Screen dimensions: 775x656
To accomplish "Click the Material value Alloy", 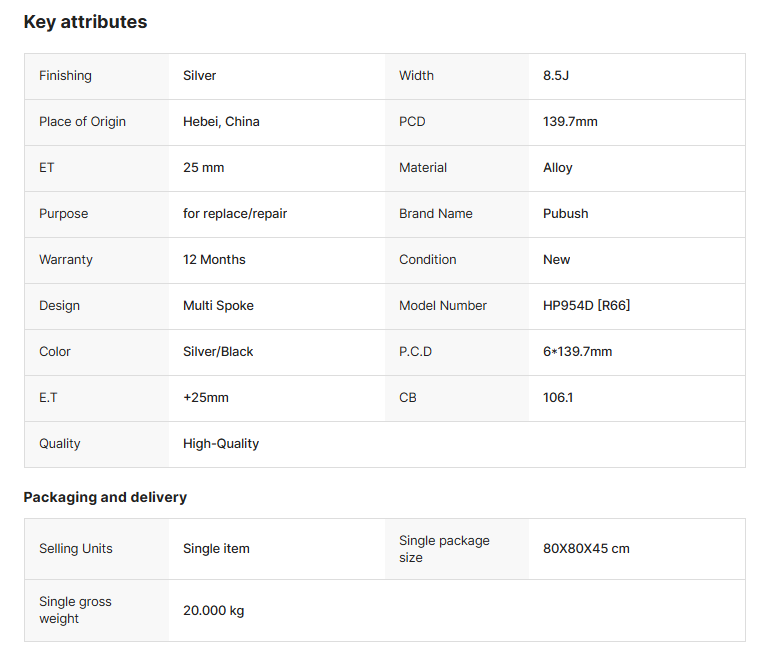I will click(x=558, y=168).
